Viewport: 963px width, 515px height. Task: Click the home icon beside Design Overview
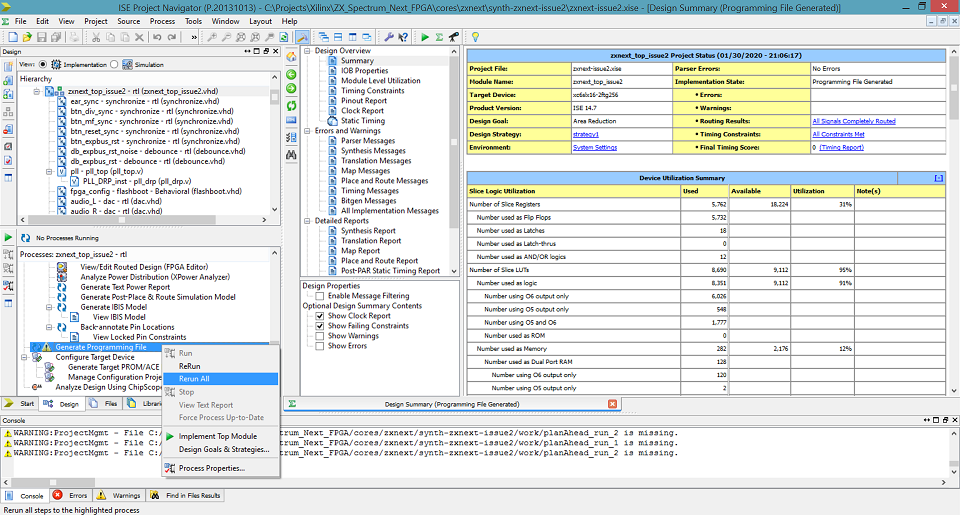(292, 56)
